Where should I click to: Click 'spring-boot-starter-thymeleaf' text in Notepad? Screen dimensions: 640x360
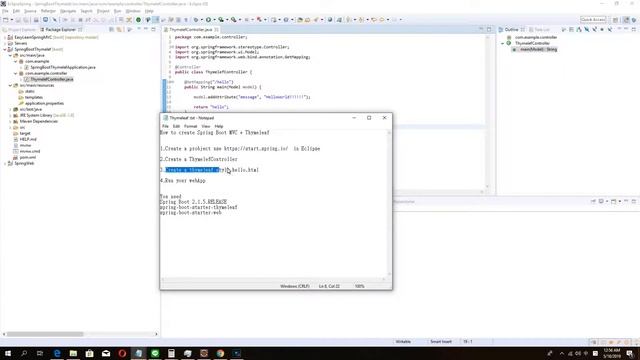pos(198,207)
